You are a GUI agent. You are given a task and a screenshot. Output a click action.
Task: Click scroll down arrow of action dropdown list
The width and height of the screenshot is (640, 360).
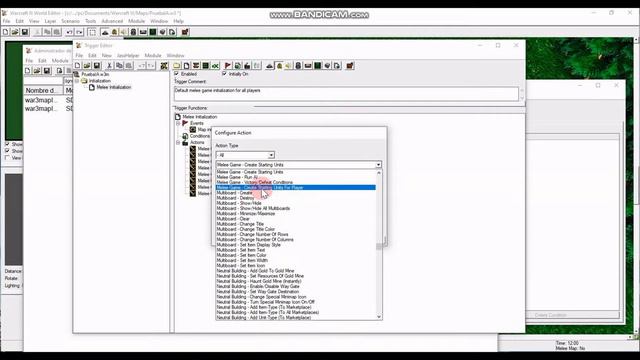coord(379,317)
